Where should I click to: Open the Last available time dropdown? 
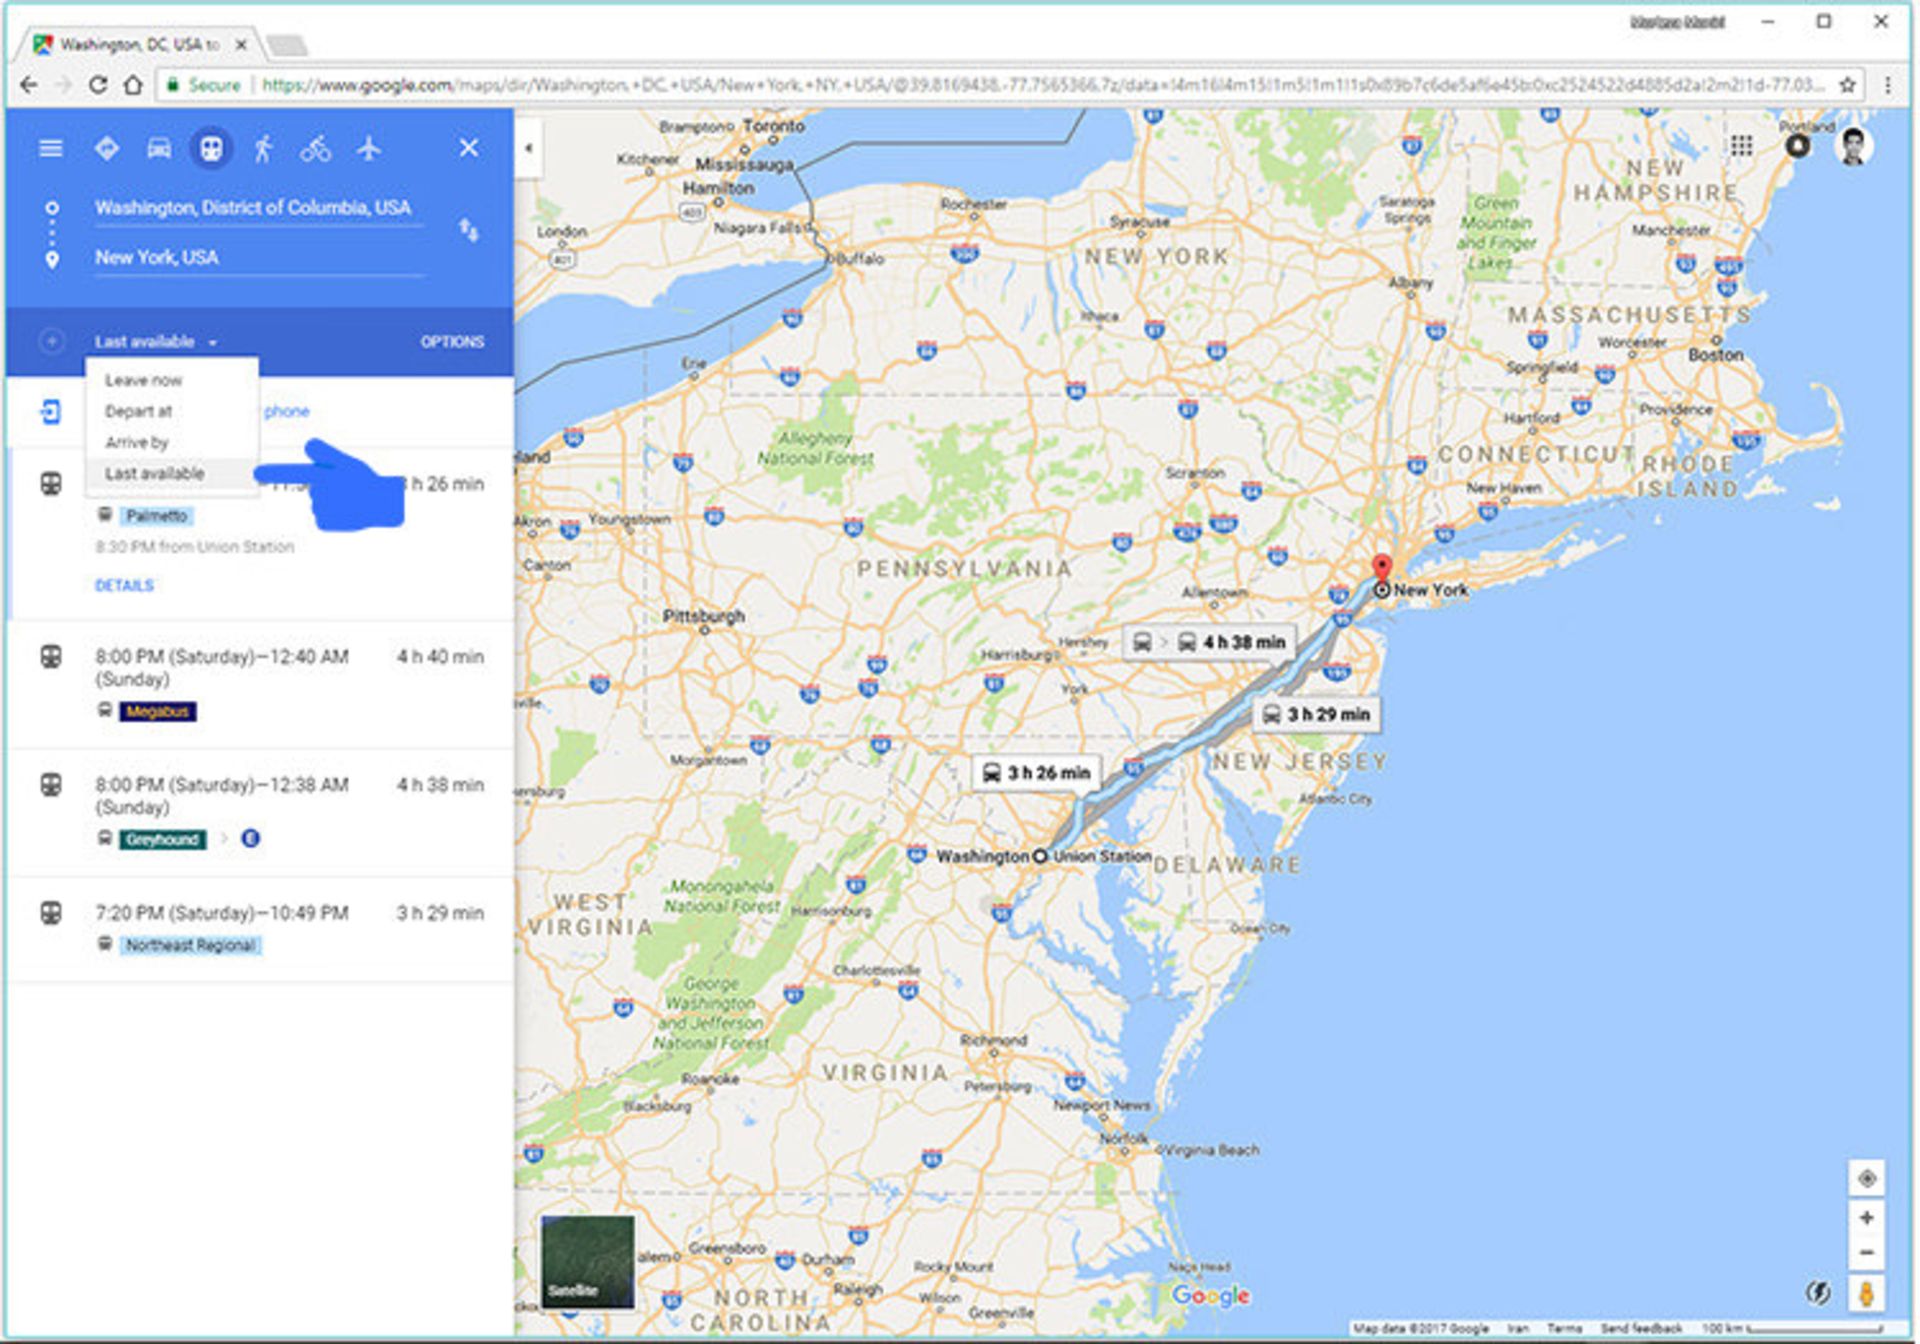(x=155, y=342)
